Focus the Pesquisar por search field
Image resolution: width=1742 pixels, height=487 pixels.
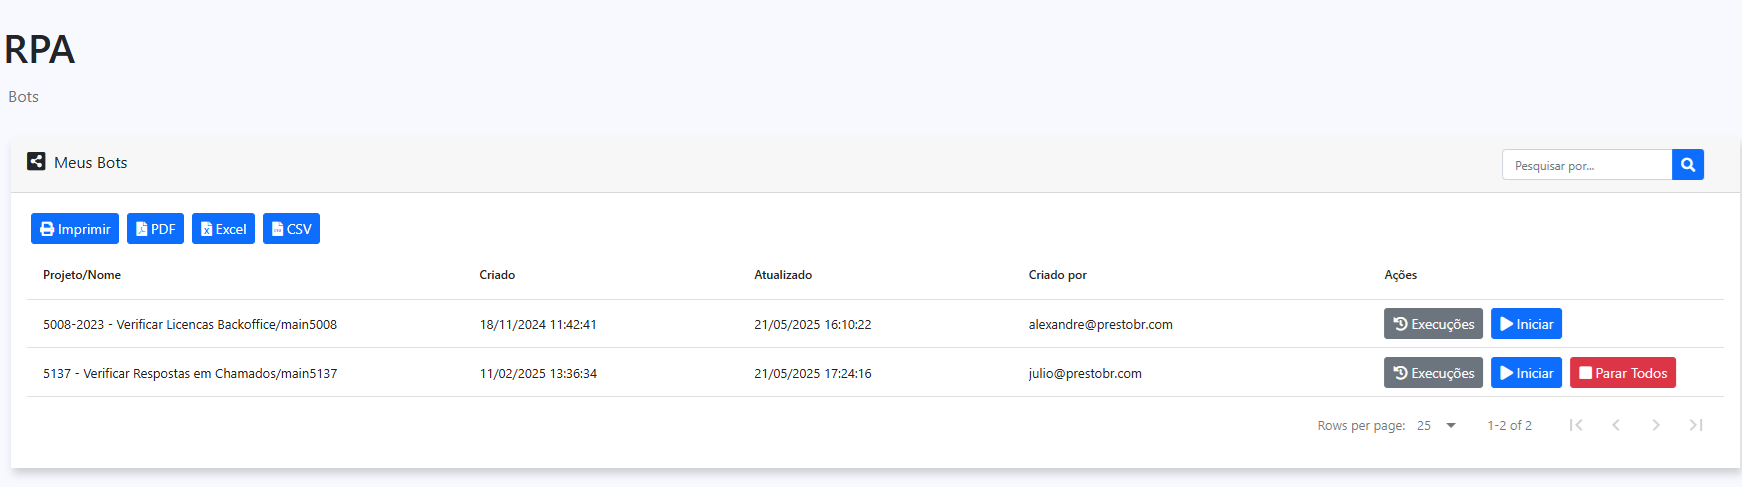1586,165
